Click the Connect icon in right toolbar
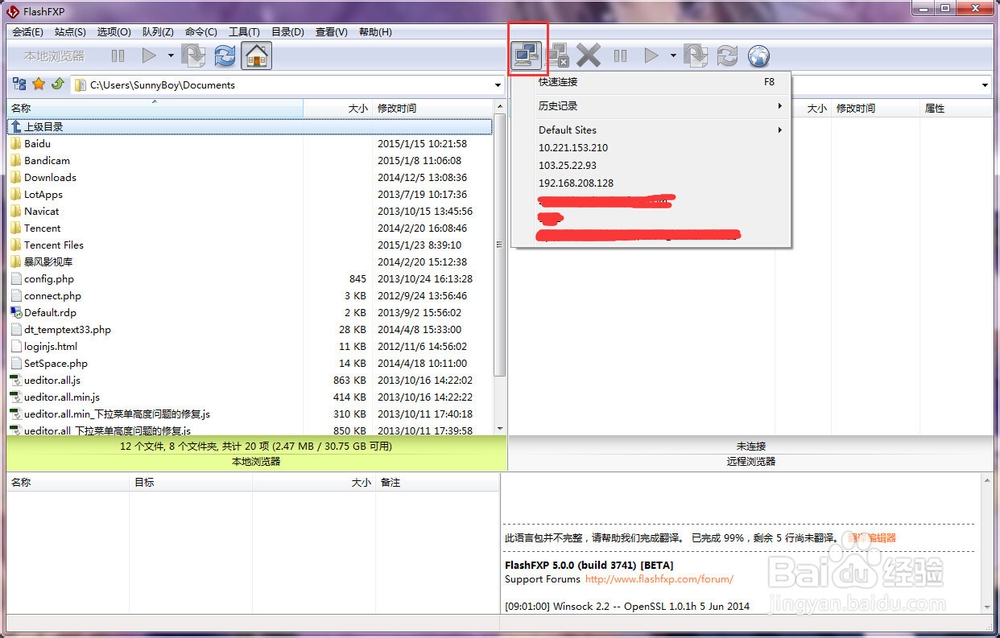 coord(527,56)
